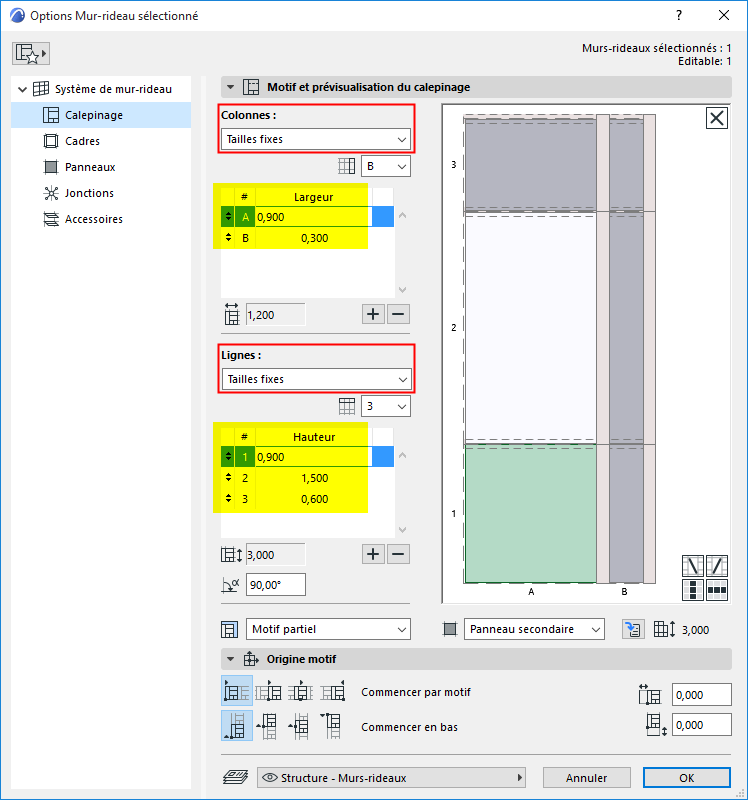The height and width of the screenshot is (800, 748).
Task: Click gray panel A3 in preview
Action: 531,164
